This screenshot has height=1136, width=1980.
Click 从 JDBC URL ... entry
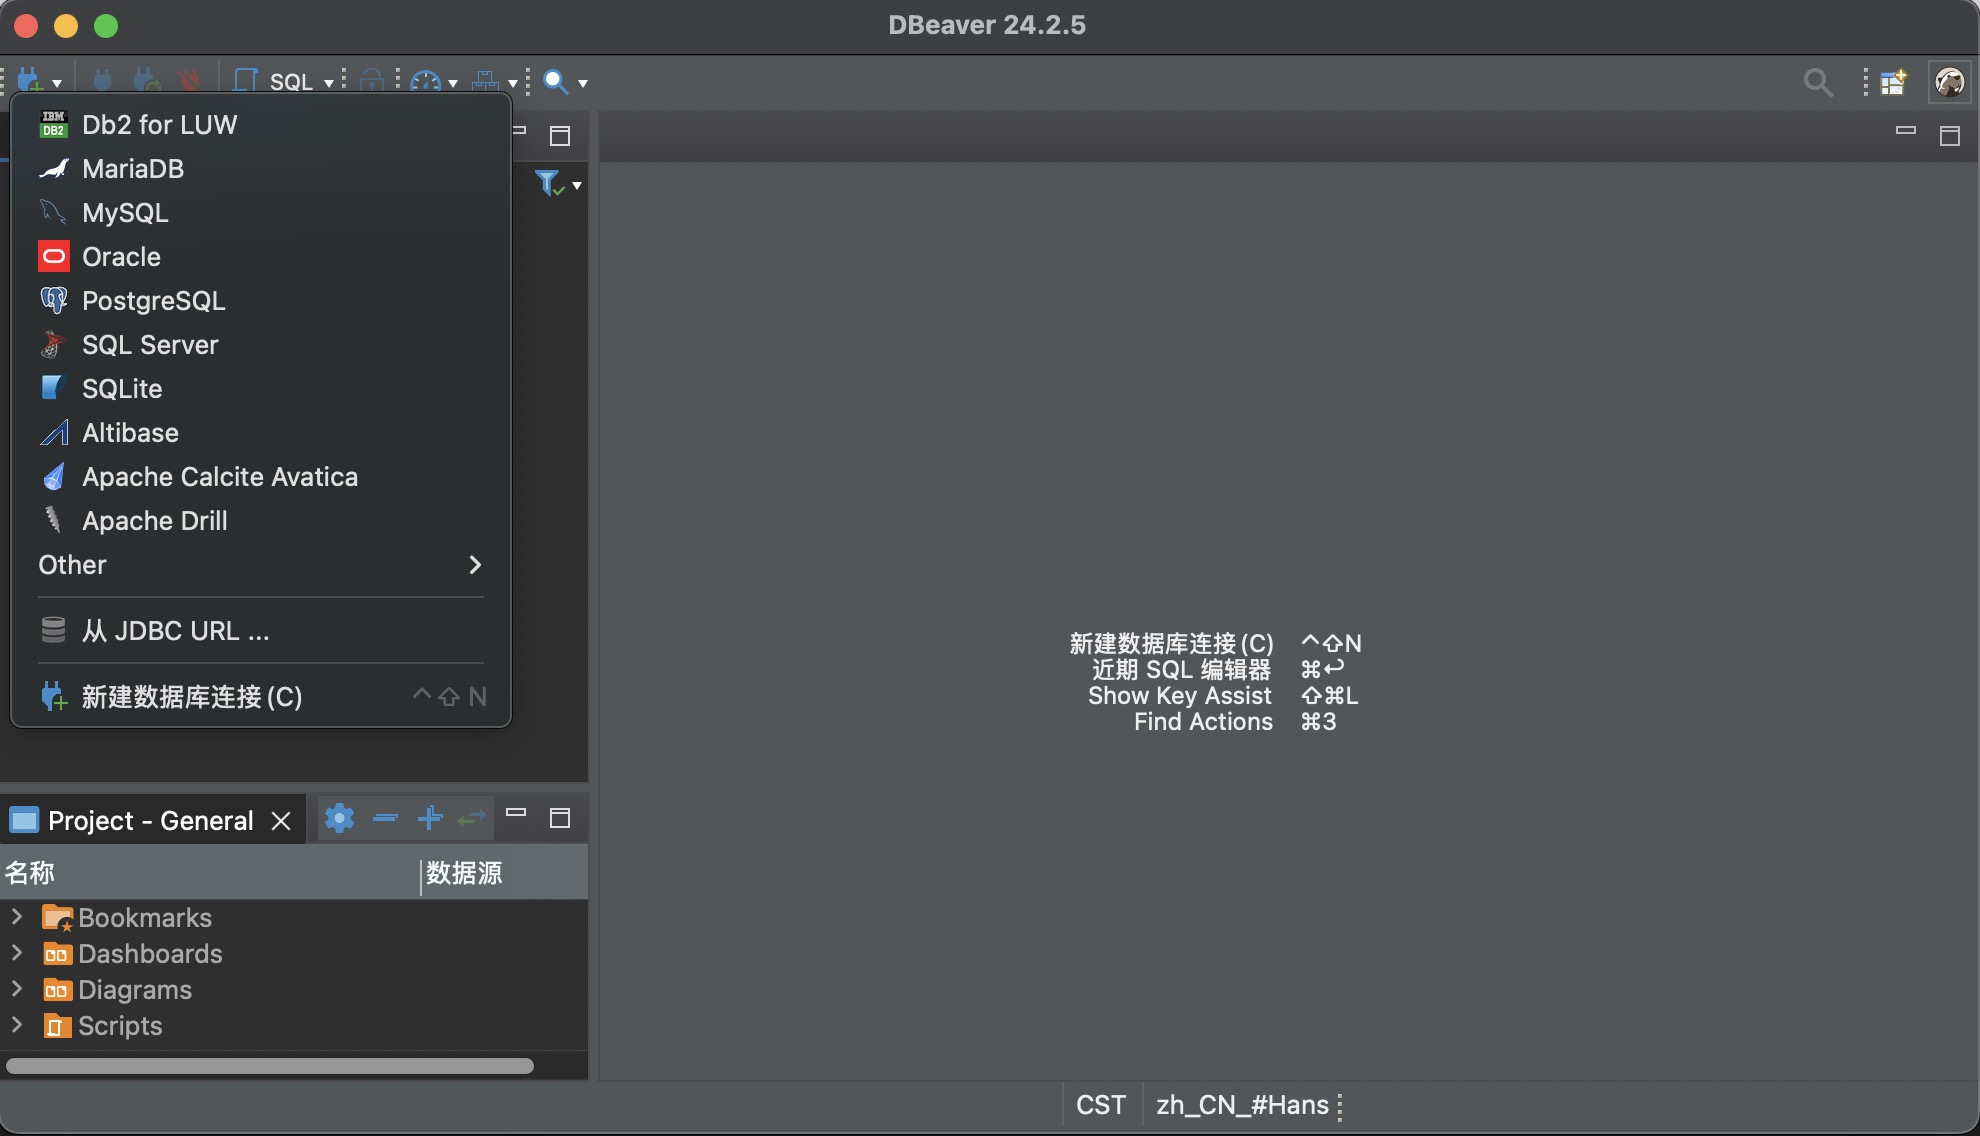(x=175, y=631)
